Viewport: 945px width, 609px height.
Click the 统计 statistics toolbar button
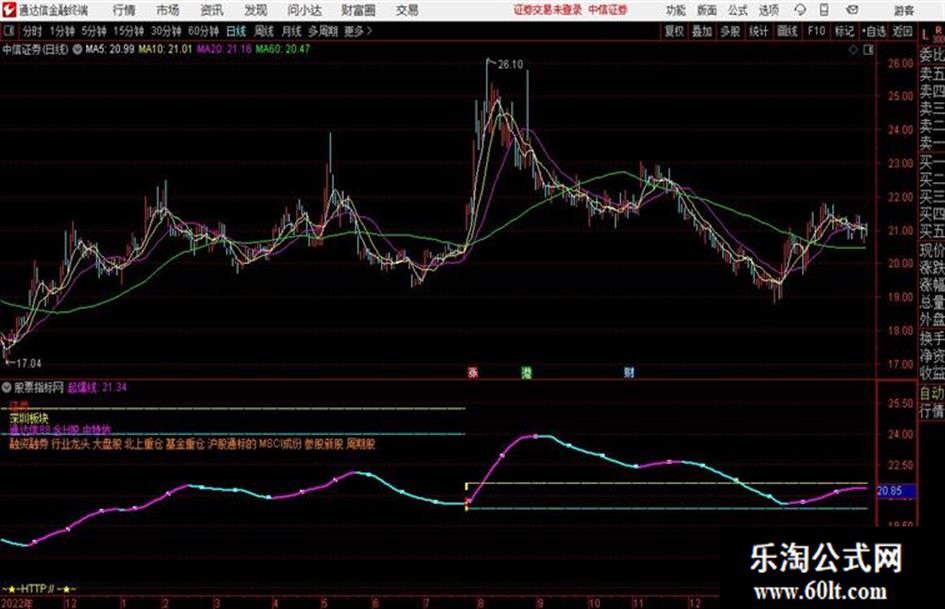tap(758, 31)
